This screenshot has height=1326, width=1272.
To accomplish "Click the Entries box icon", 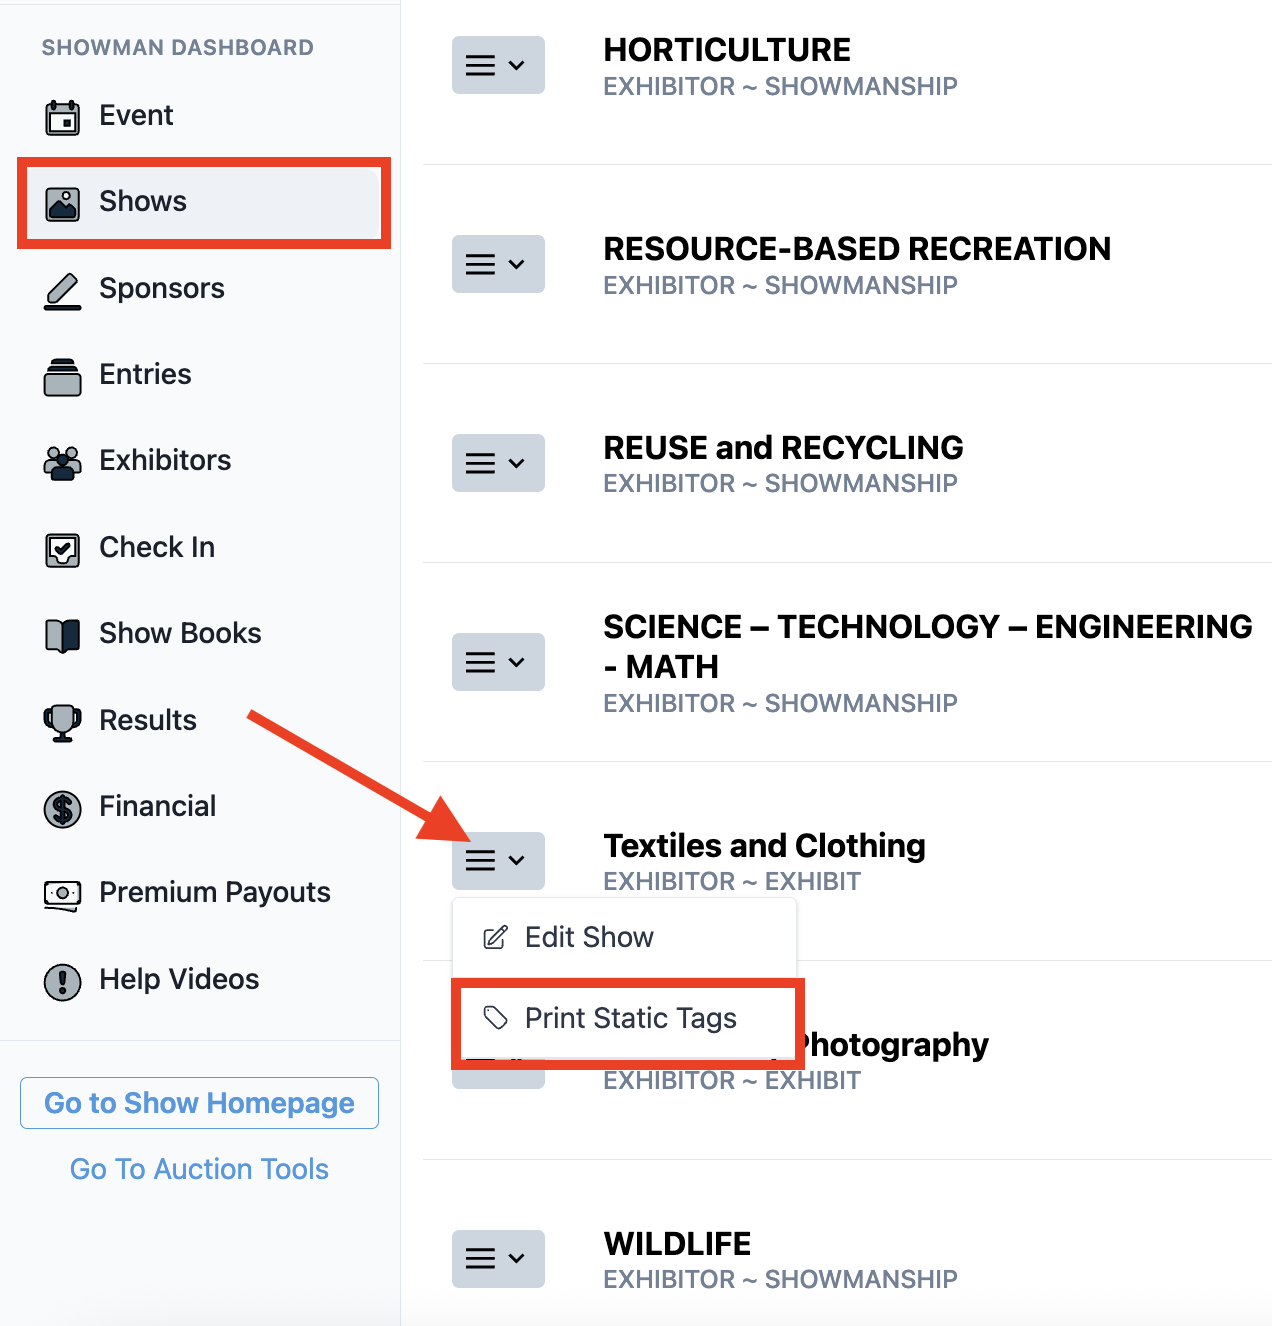I will point(63,376).
